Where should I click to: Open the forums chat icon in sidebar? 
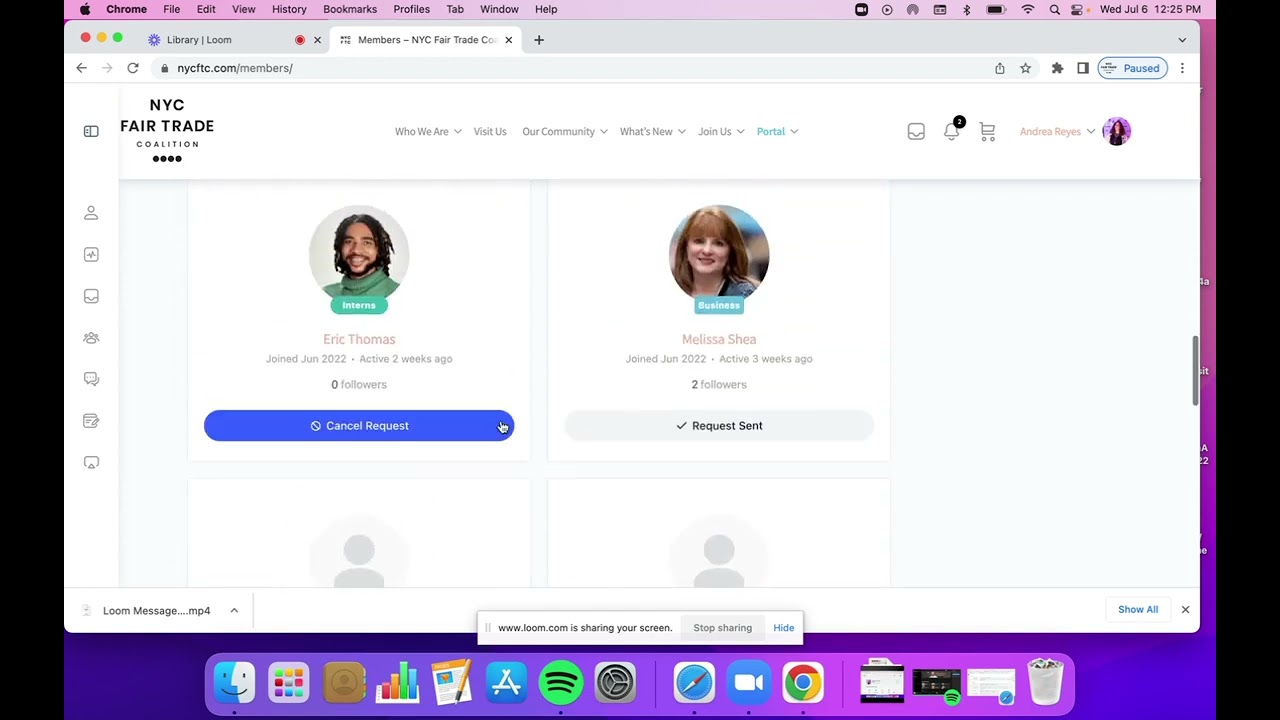91,379
